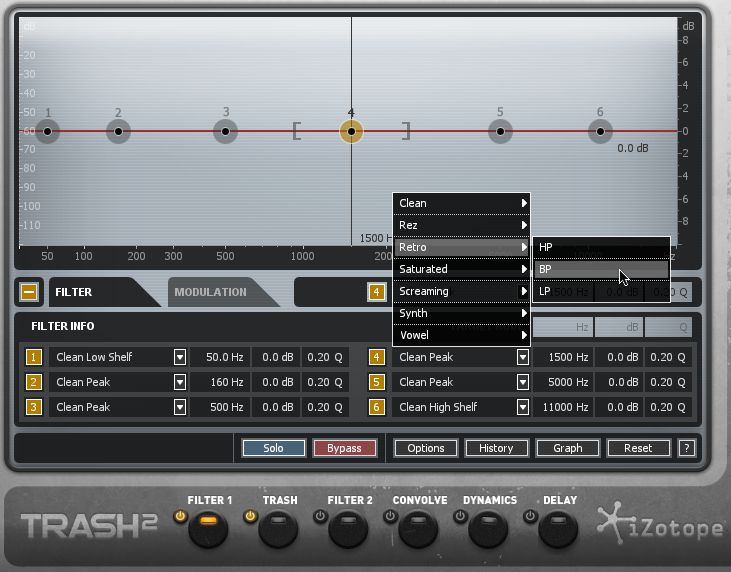Open the help question mark button
This screenshot has height=572, width=731.
pos(686,448)
